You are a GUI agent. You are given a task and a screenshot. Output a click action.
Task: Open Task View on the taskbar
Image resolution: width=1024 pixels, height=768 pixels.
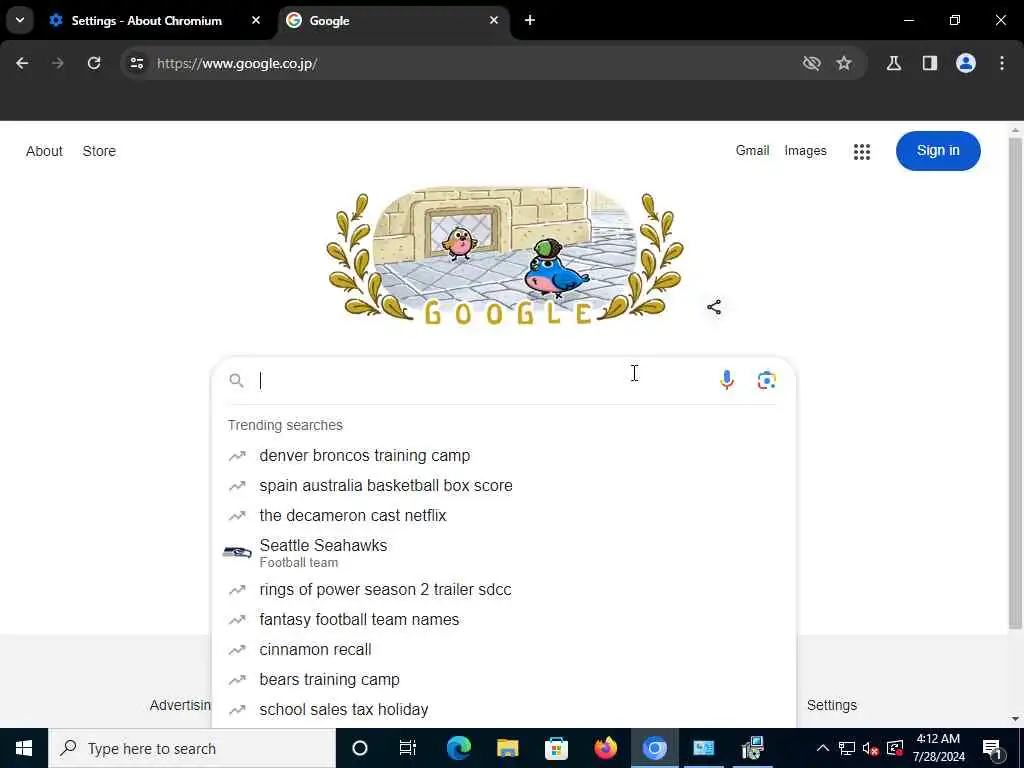[408, 748]
